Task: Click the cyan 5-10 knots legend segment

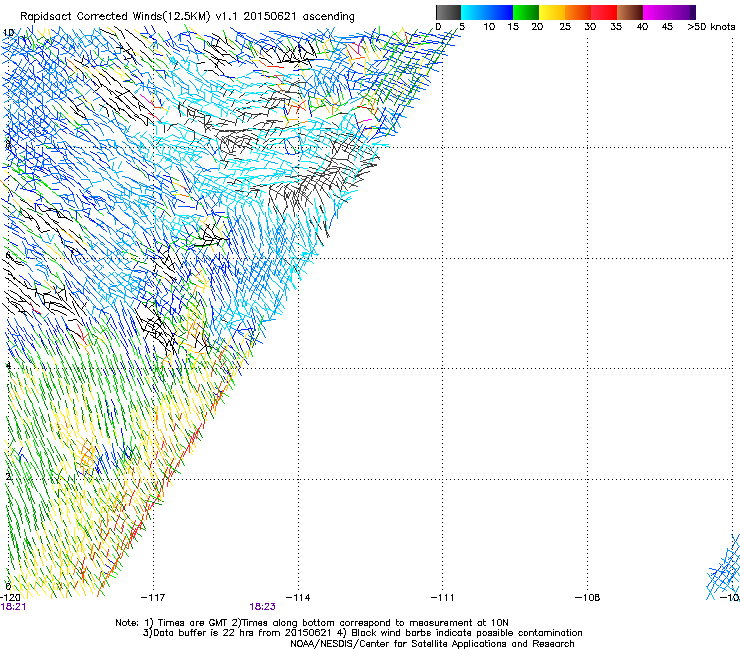Action: tap(474, 12)
